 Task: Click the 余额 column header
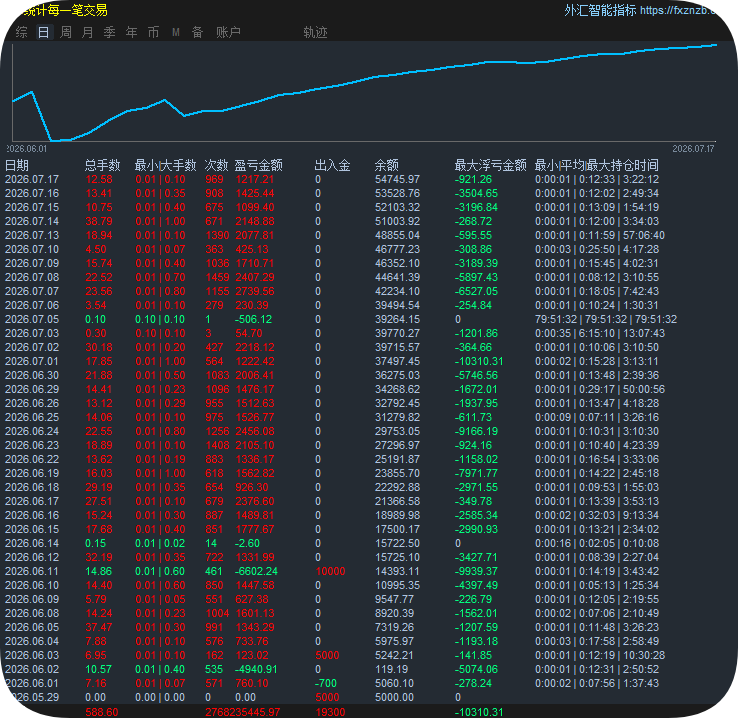click(386, 166)
